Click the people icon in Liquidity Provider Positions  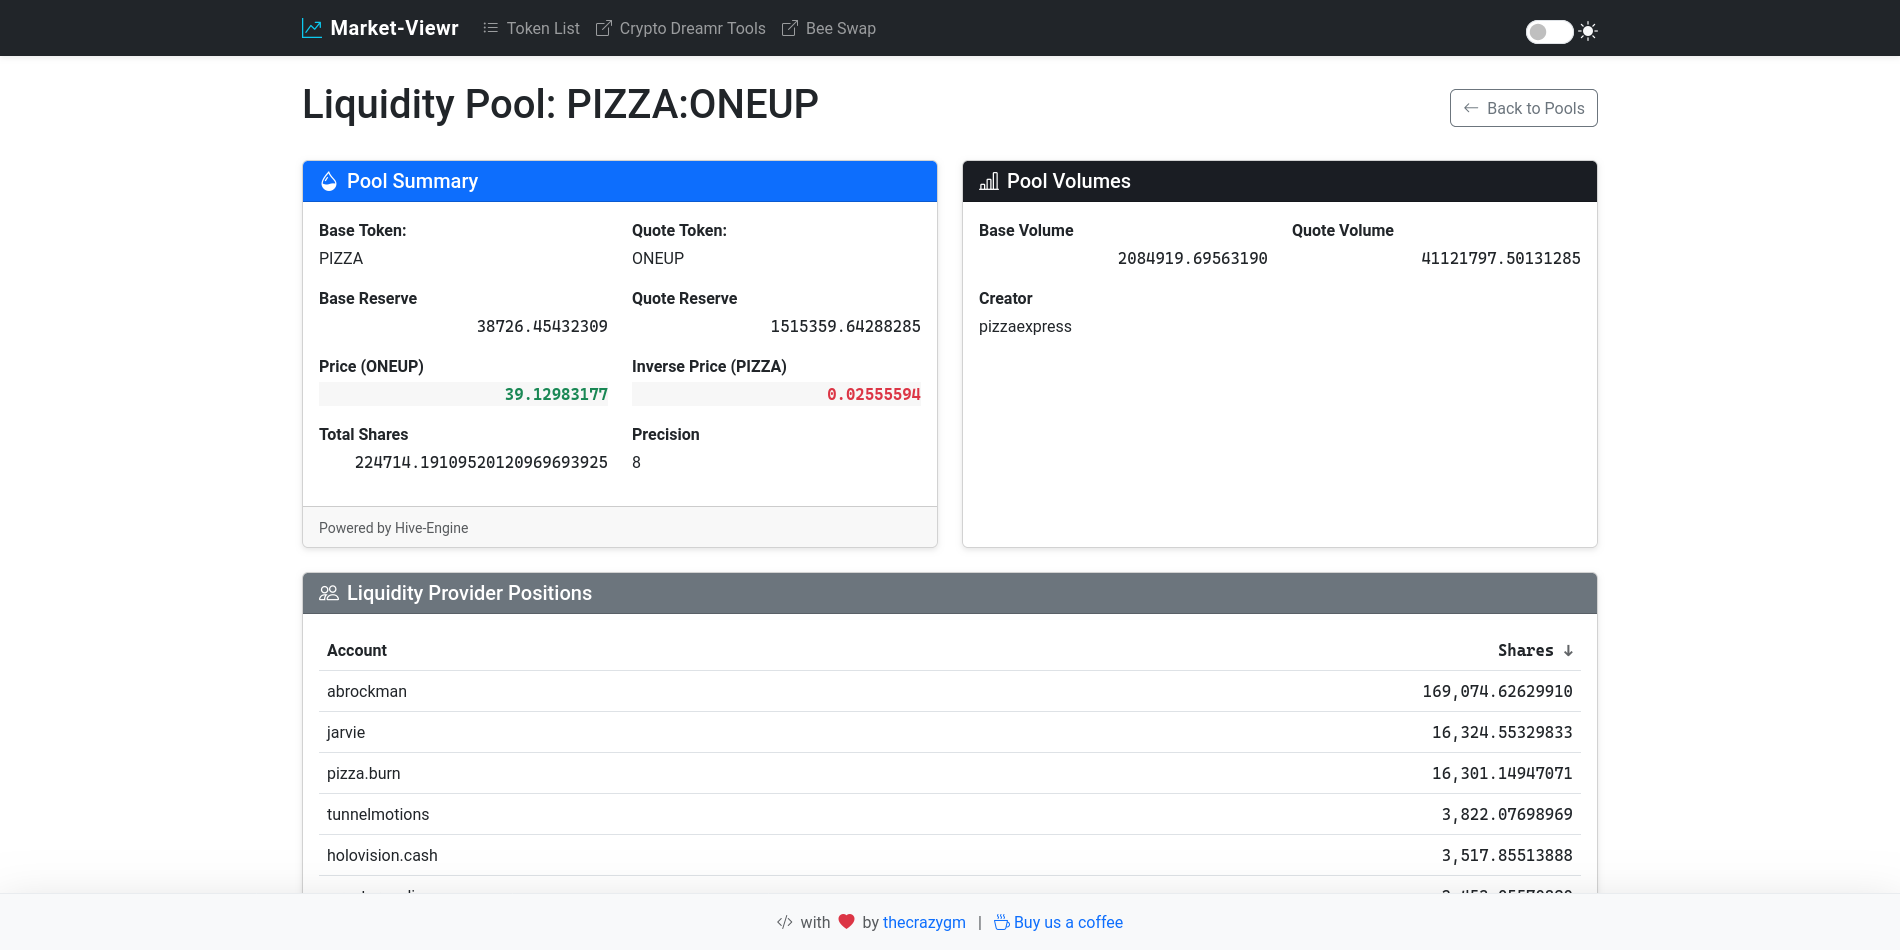(x=328, y=593)
